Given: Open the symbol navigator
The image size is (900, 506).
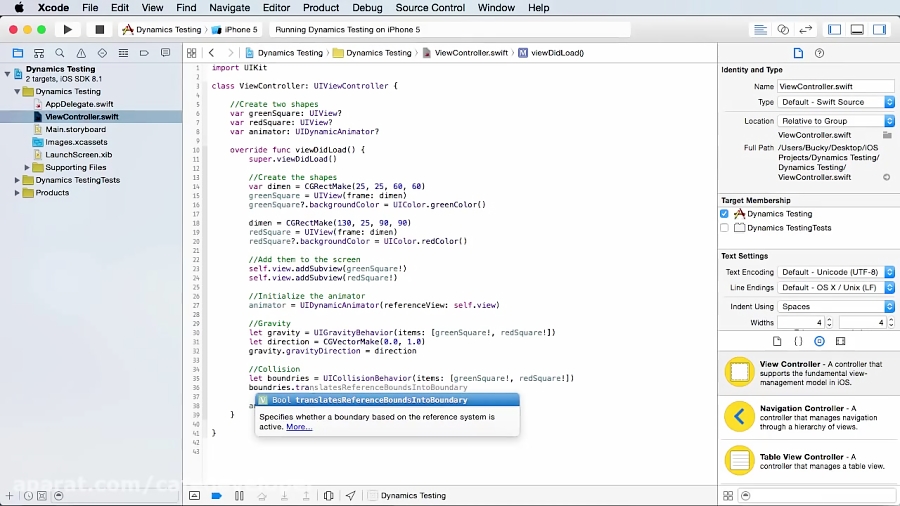Looking at the screenshot, I should tap(38, 53).
